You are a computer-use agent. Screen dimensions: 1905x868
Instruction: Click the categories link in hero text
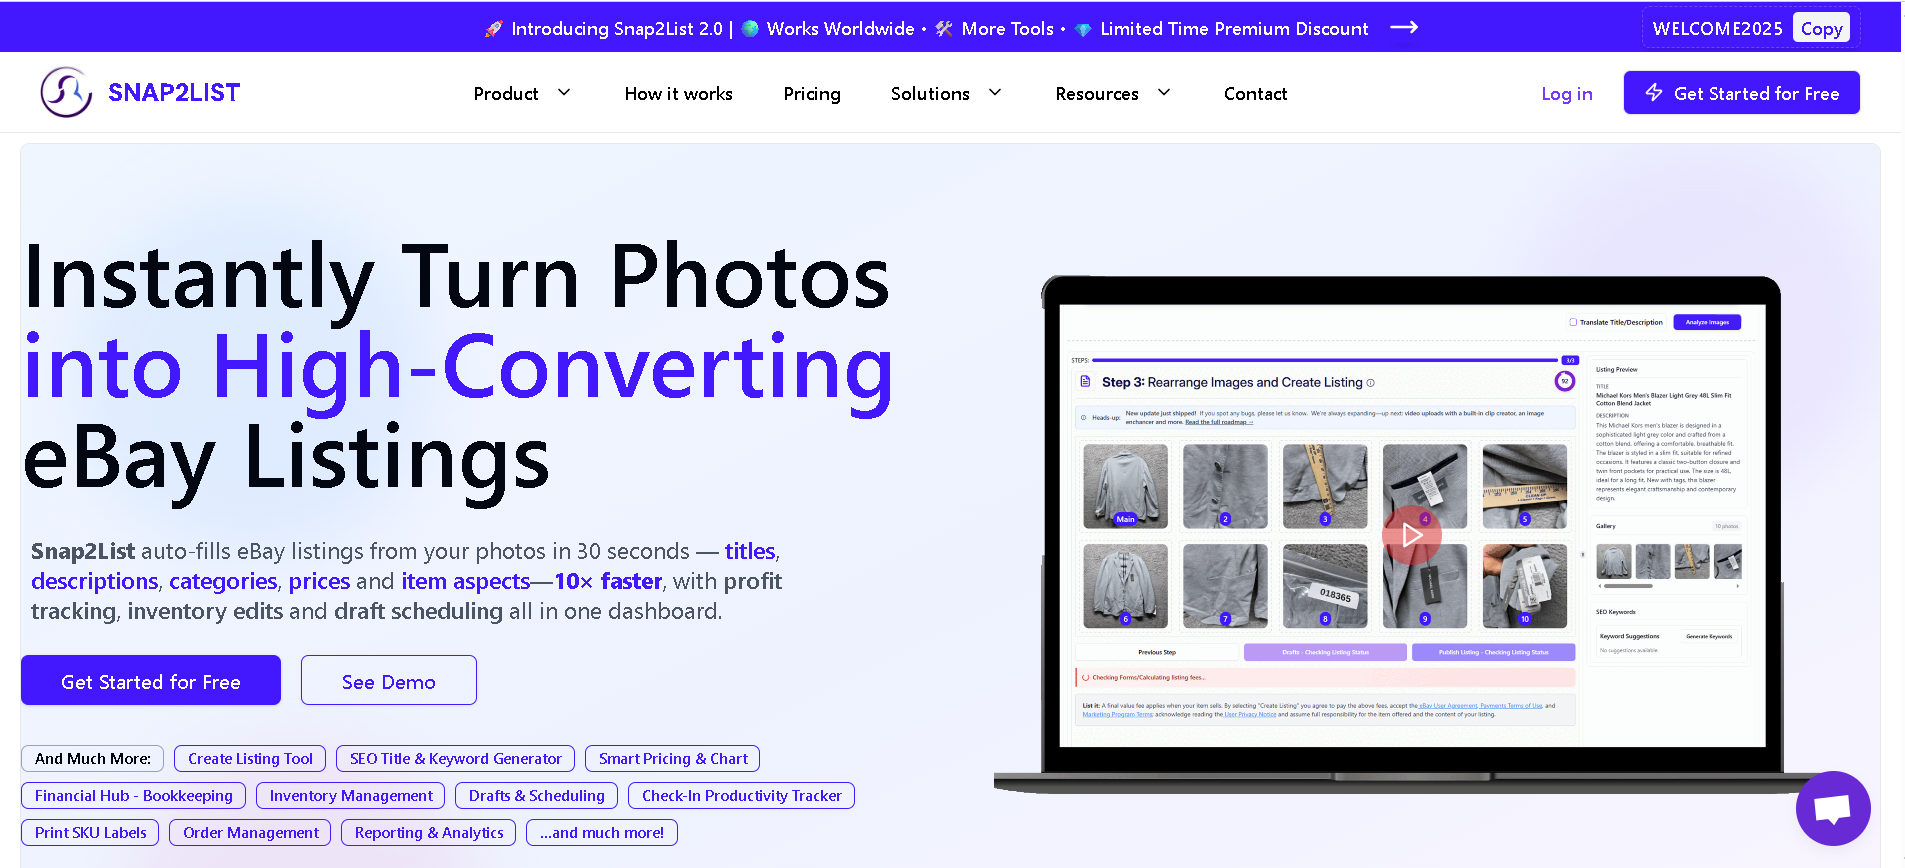[x=223, y=581]
